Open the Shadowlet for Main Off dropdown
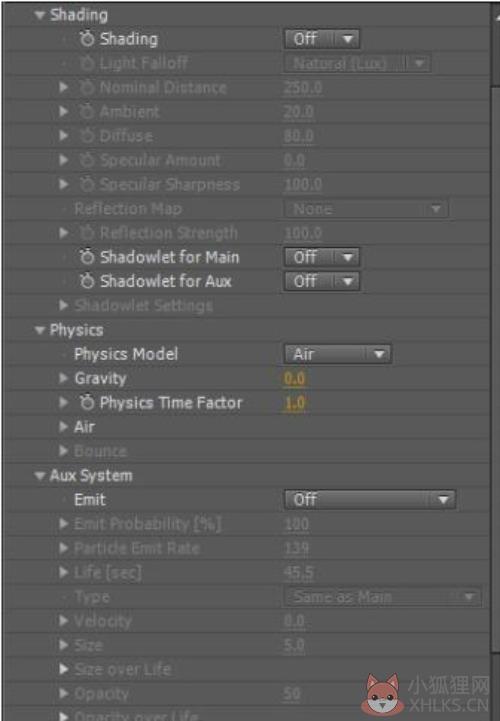The width and height of the screenshot is (500, 721). (322, 257)
